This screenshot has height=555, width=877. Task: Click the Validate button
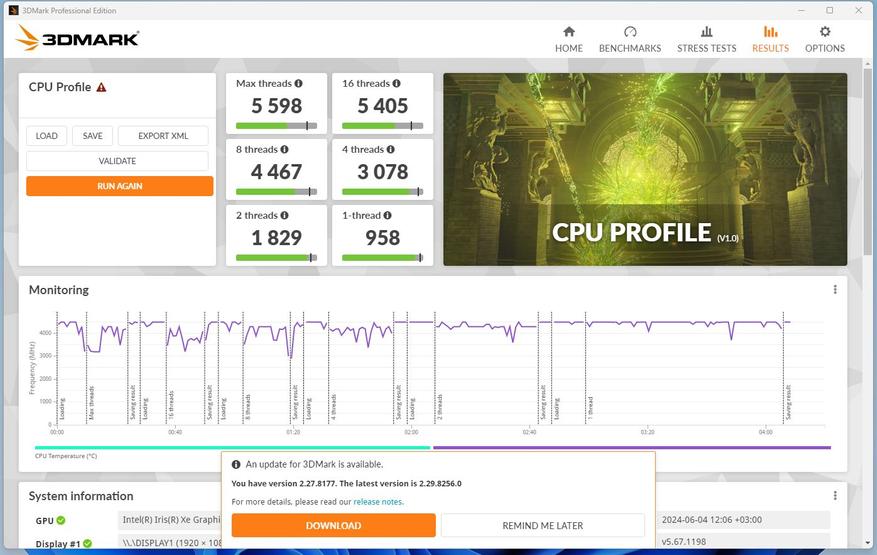[x=117, y=161]
